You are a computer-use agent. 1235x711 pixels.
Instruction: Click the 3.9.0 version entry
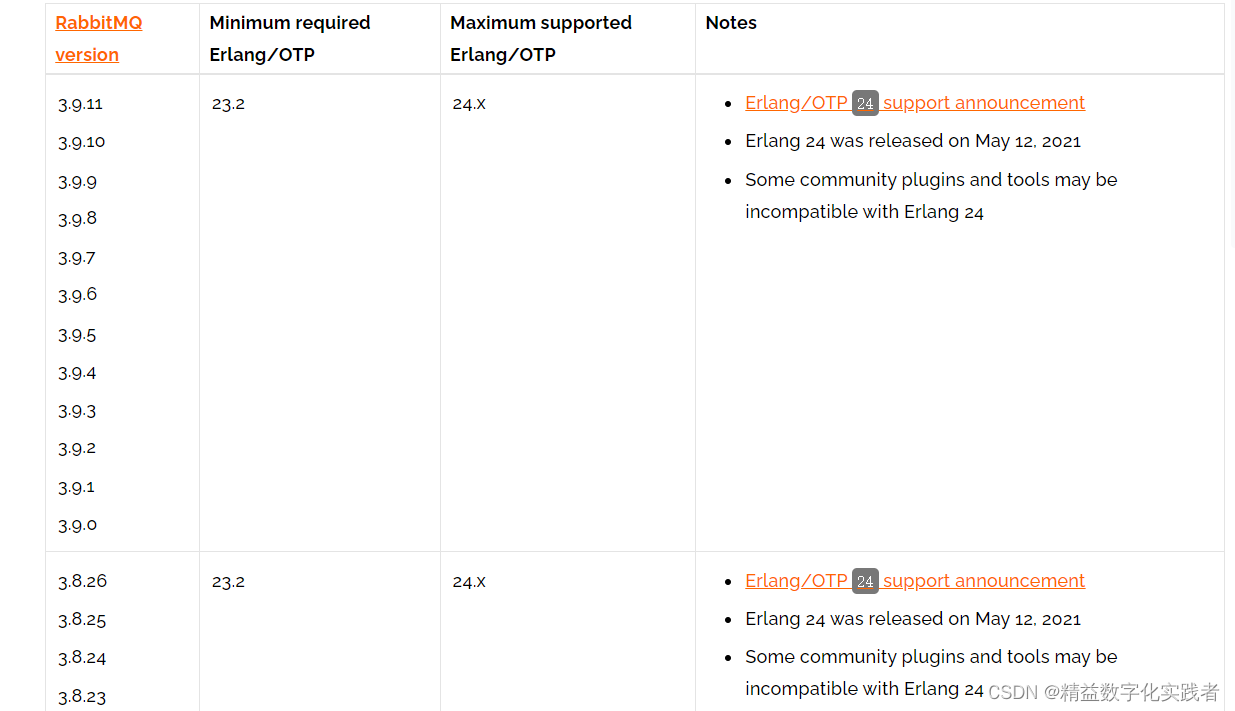click(77, 525)
